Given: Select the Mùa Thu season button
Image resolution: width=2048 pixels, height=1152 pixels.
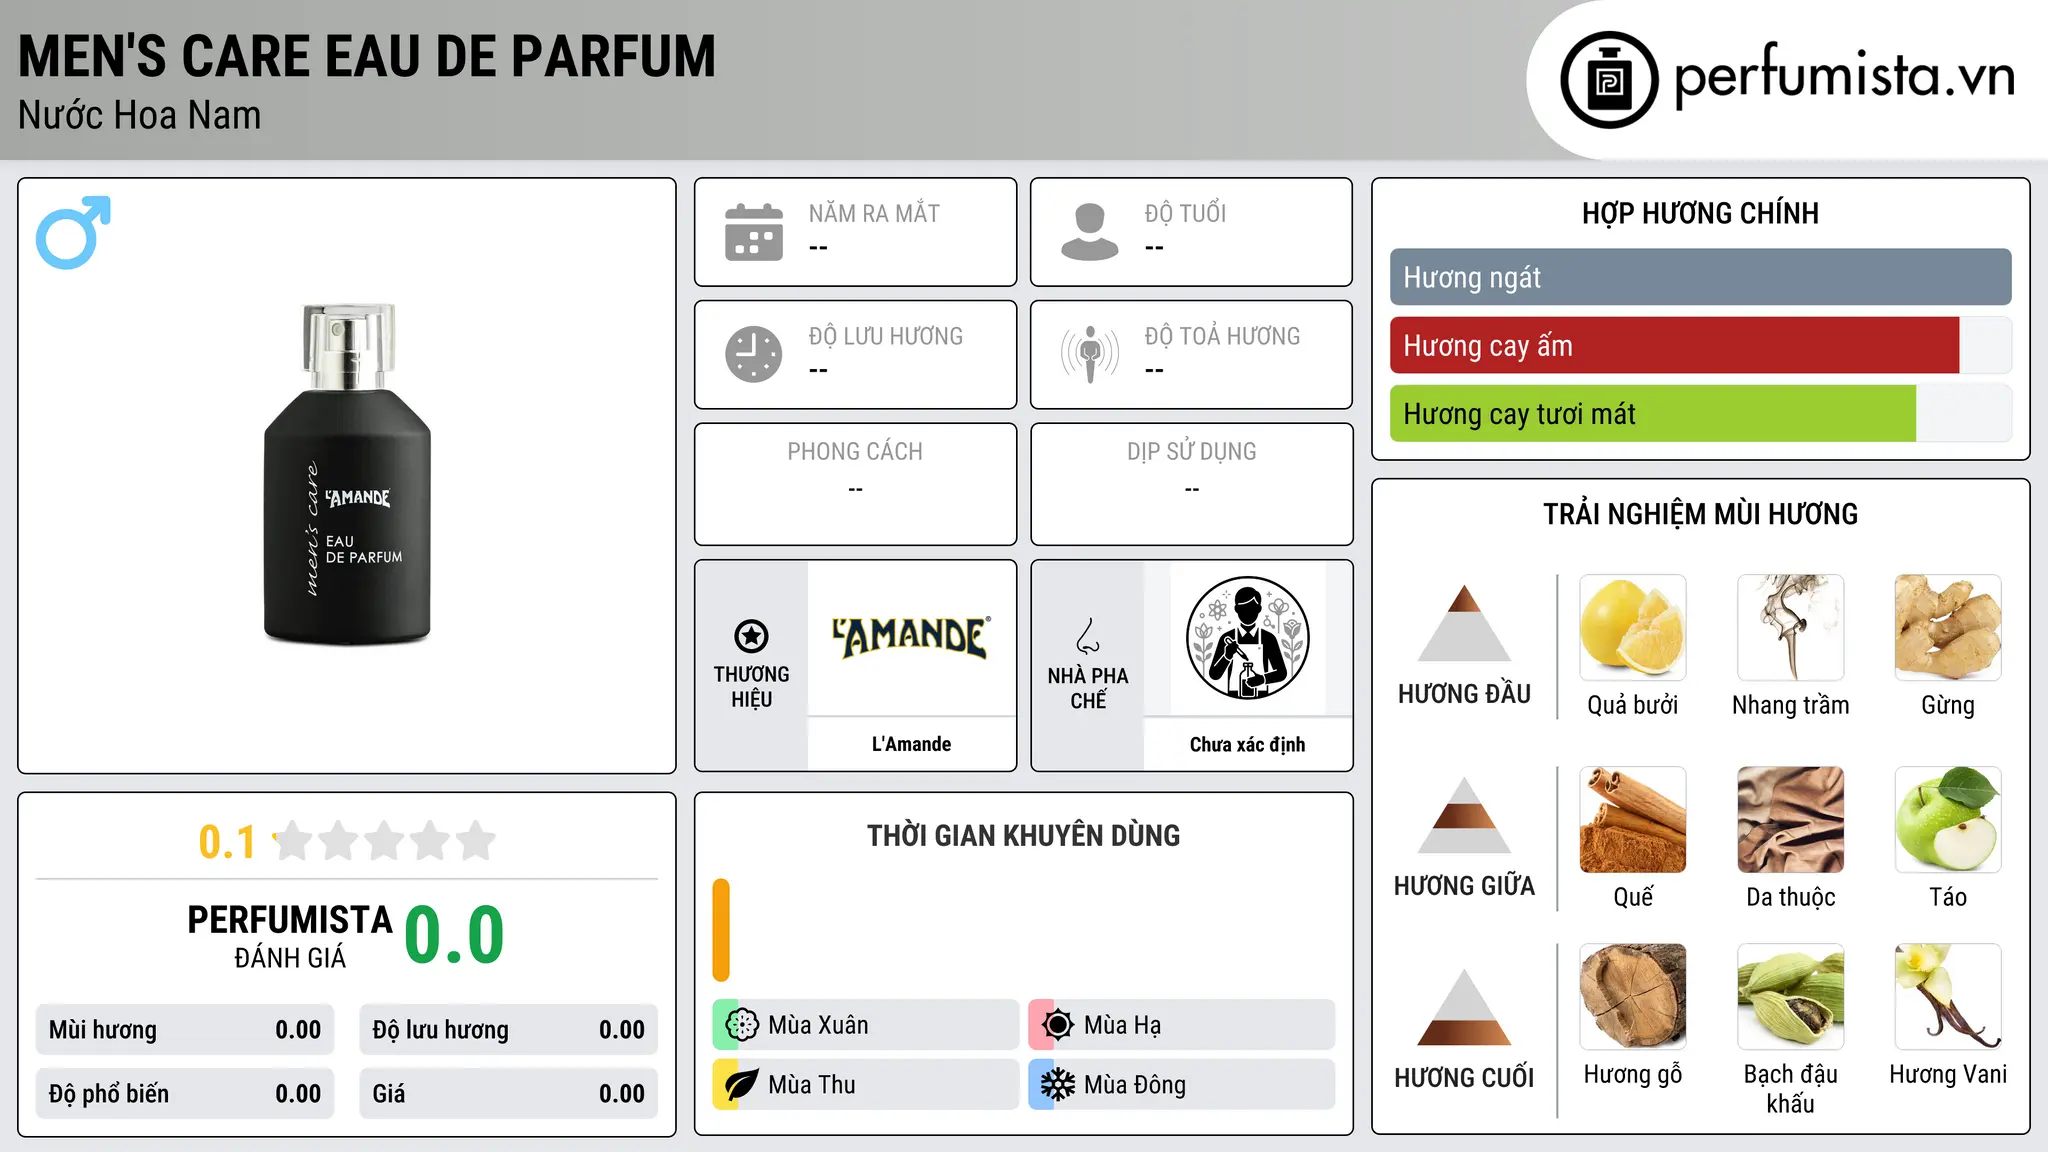Looking at the screenshot, I should pos(865,1085).
